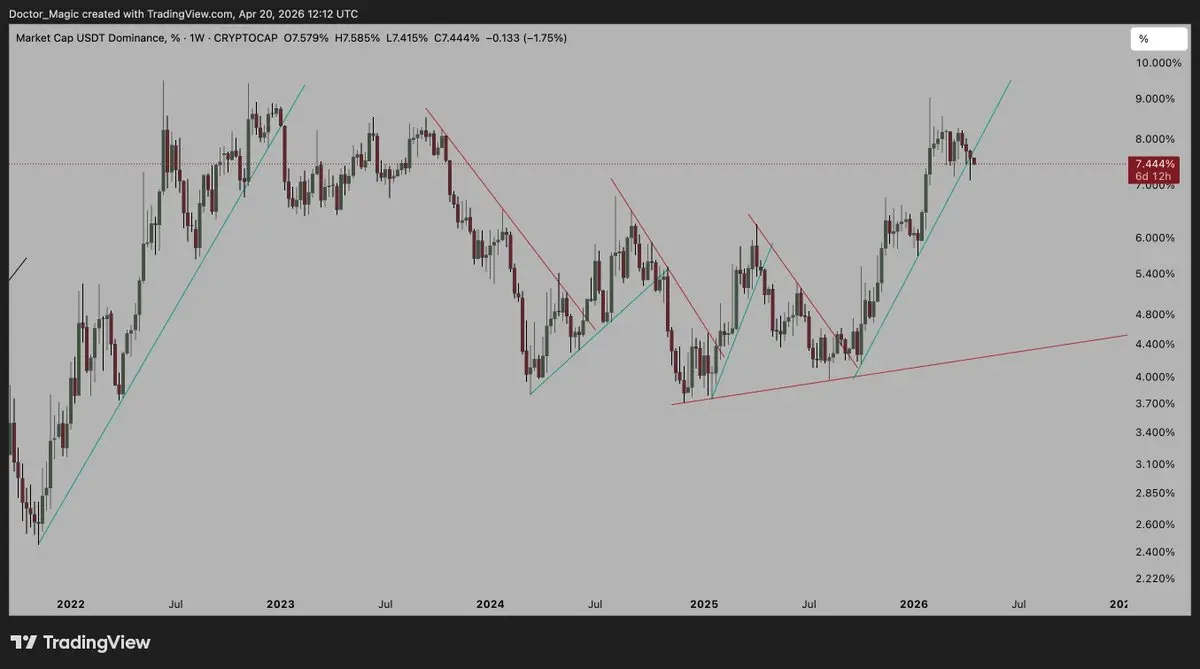Screen dimensions: 1200x669
Task: Click the 2023 time axis label
Action: 281,604
